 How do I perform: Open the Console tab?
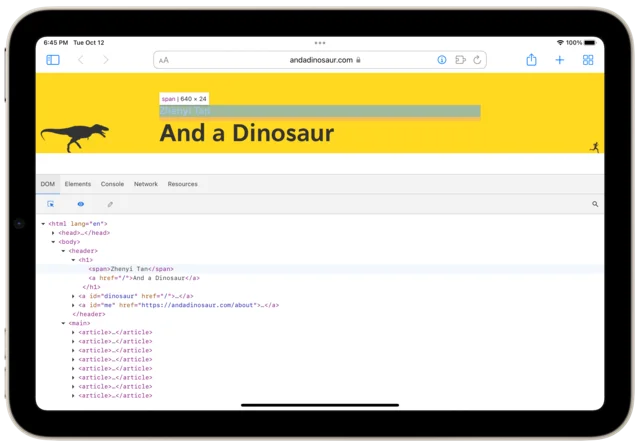pyautogui.click(x=112, y=184)
